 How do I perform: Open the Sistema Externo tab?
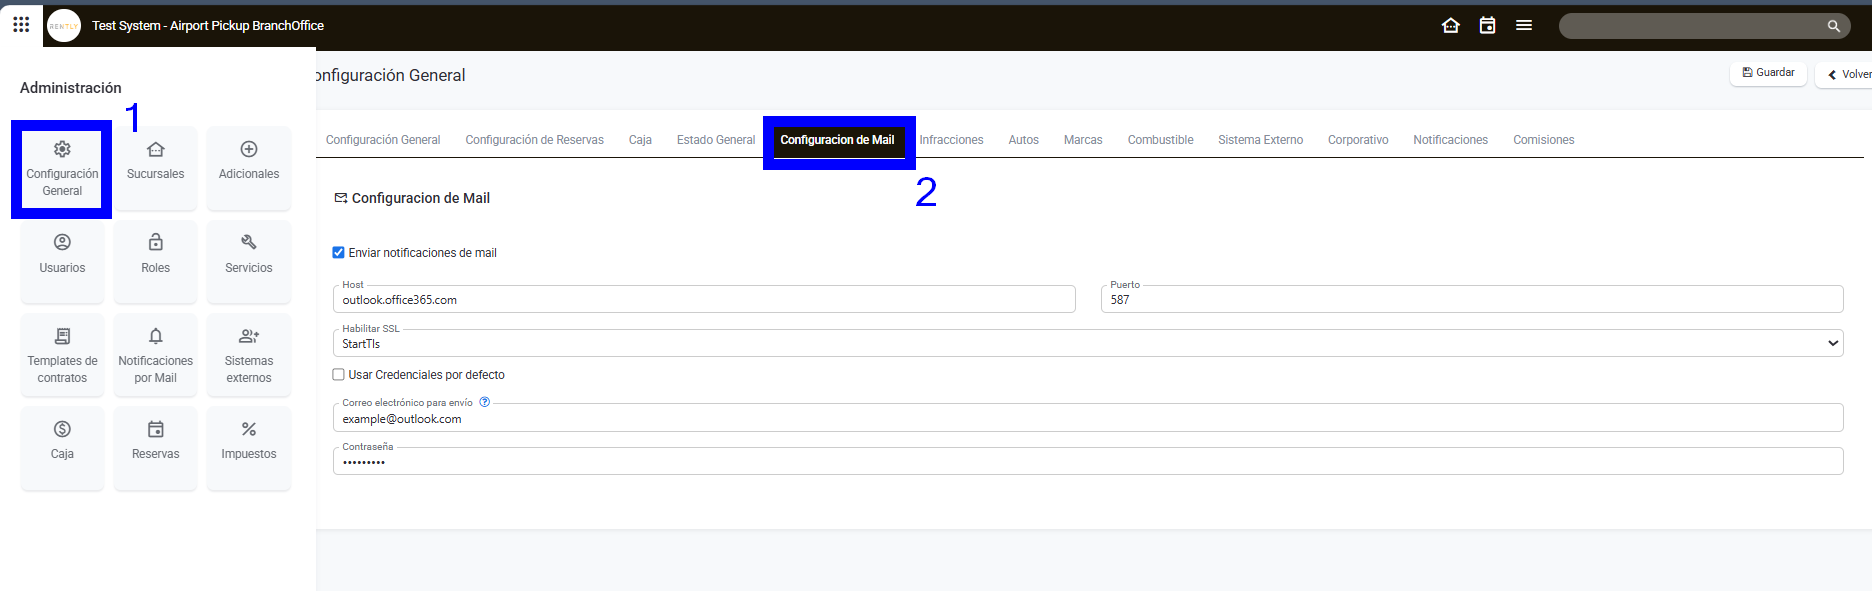point(1260,140)
